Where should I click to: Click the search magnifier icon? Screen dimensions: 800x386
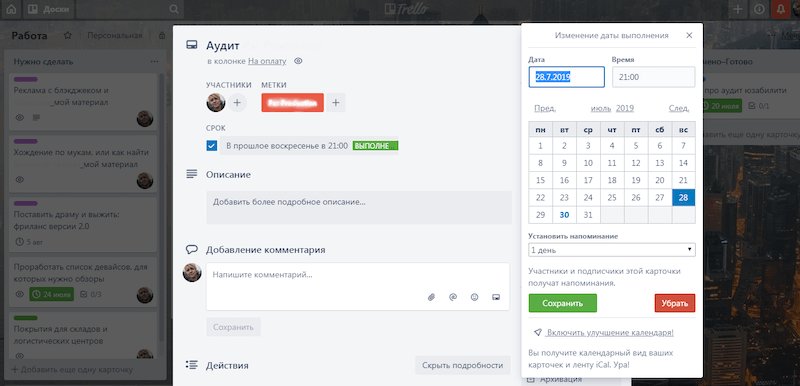click(x=174, y=9)
